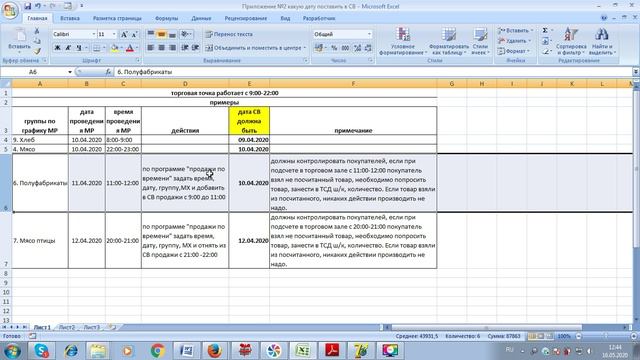Apply percent style format
Image resolution: width=640 pixels, height=360 pixels.
334,48
